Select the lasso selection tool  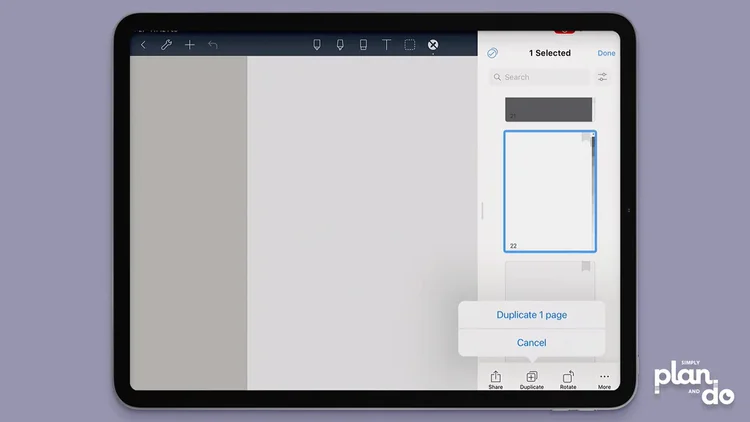410,45
